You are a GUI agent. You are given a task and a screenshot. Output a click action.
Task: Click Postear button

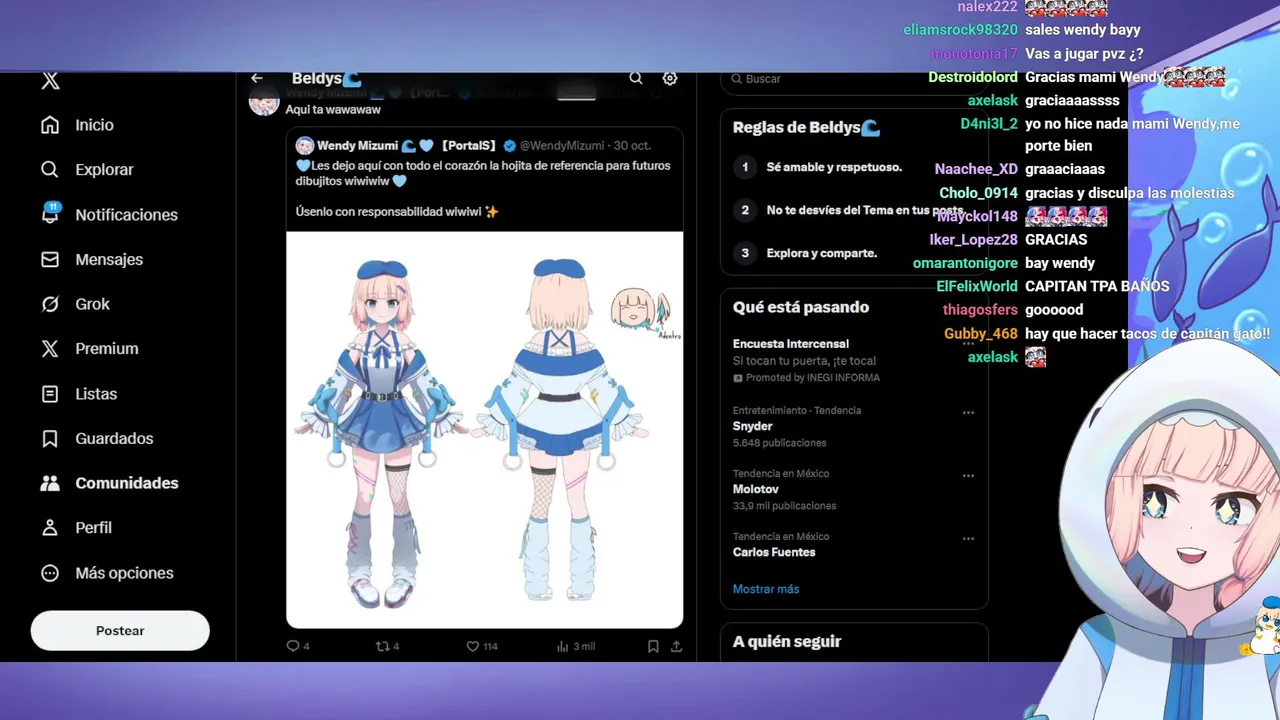click(x=120, y=631)
